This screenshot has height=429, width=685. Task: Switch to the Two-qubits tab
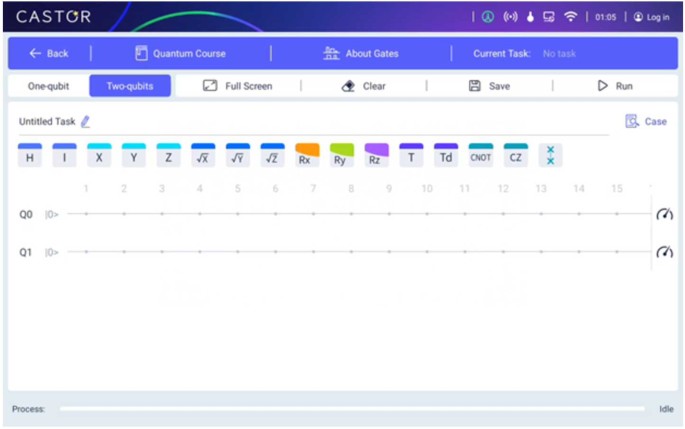[130, 86]
